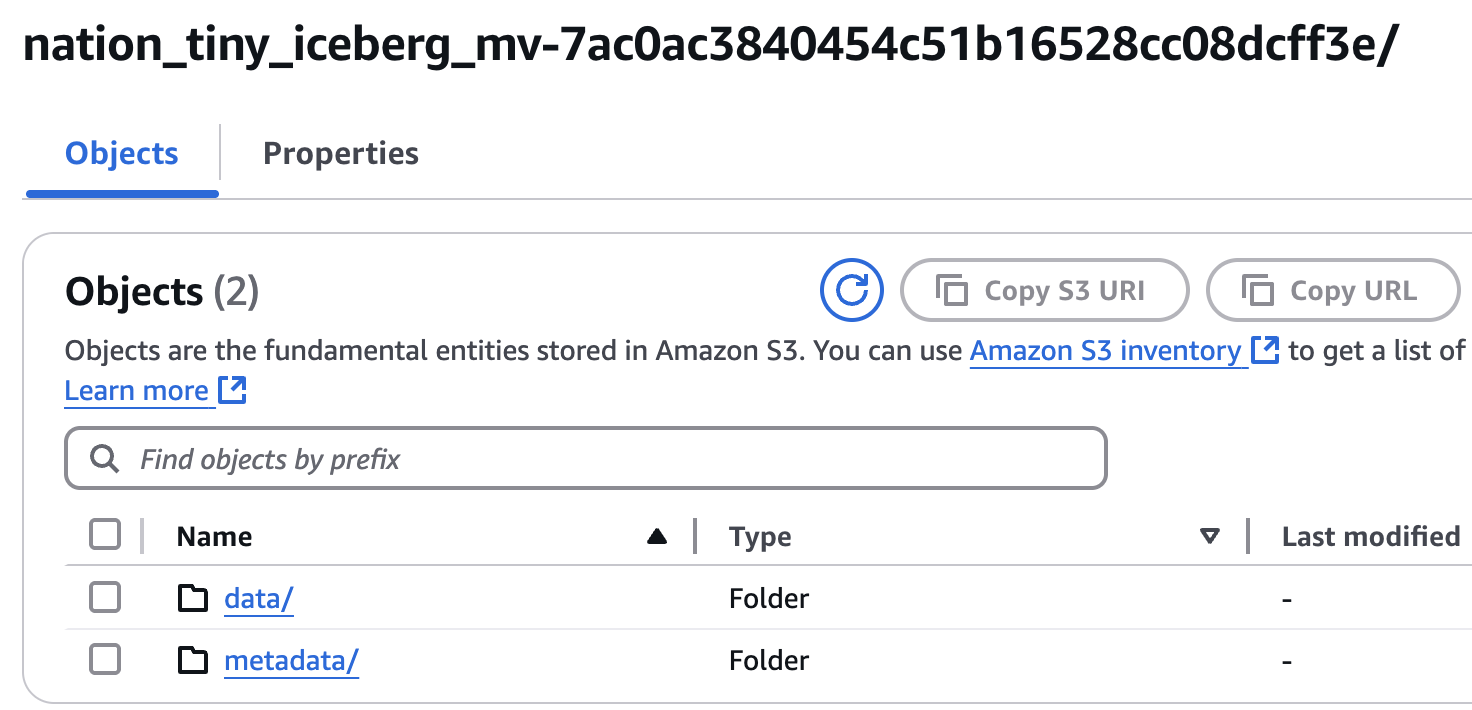This screenshot has width=1472, height=710.
Task: Toggle the select all objects checkbox
Action: [x=105, y=535]
